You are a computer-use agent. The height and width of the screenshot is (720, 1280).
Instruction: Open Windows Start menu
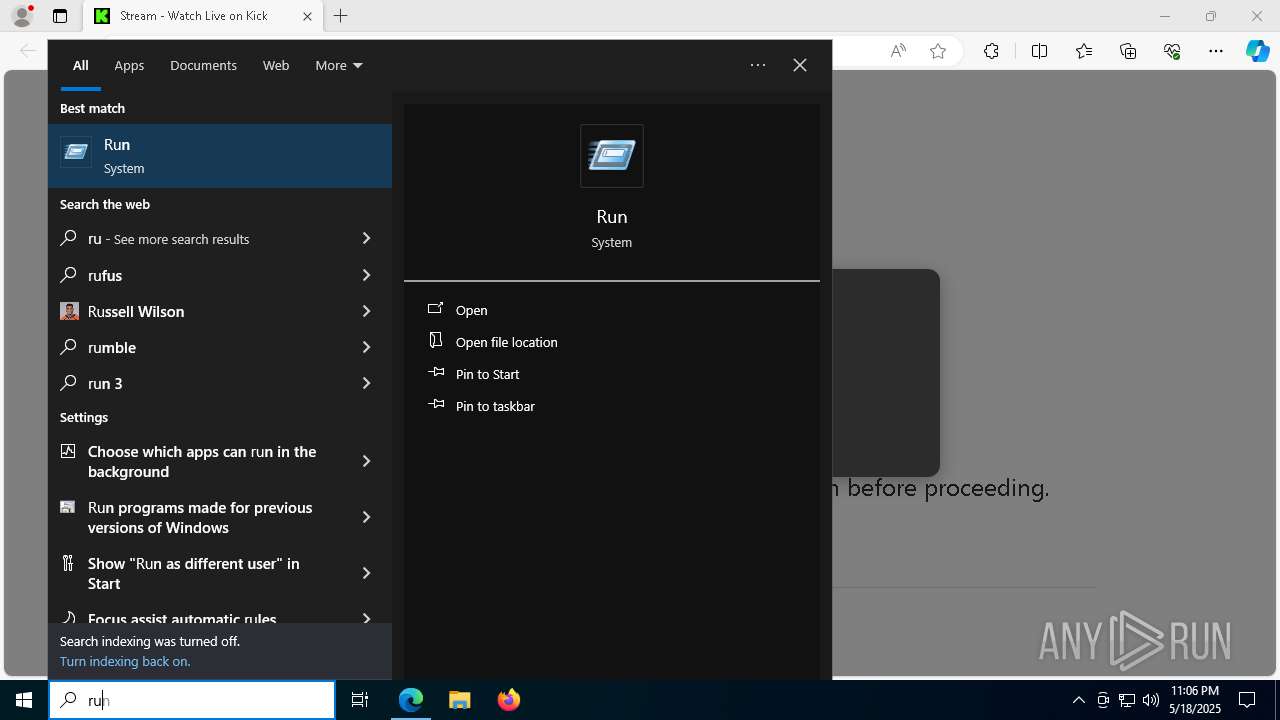click(x=24, y=700)
